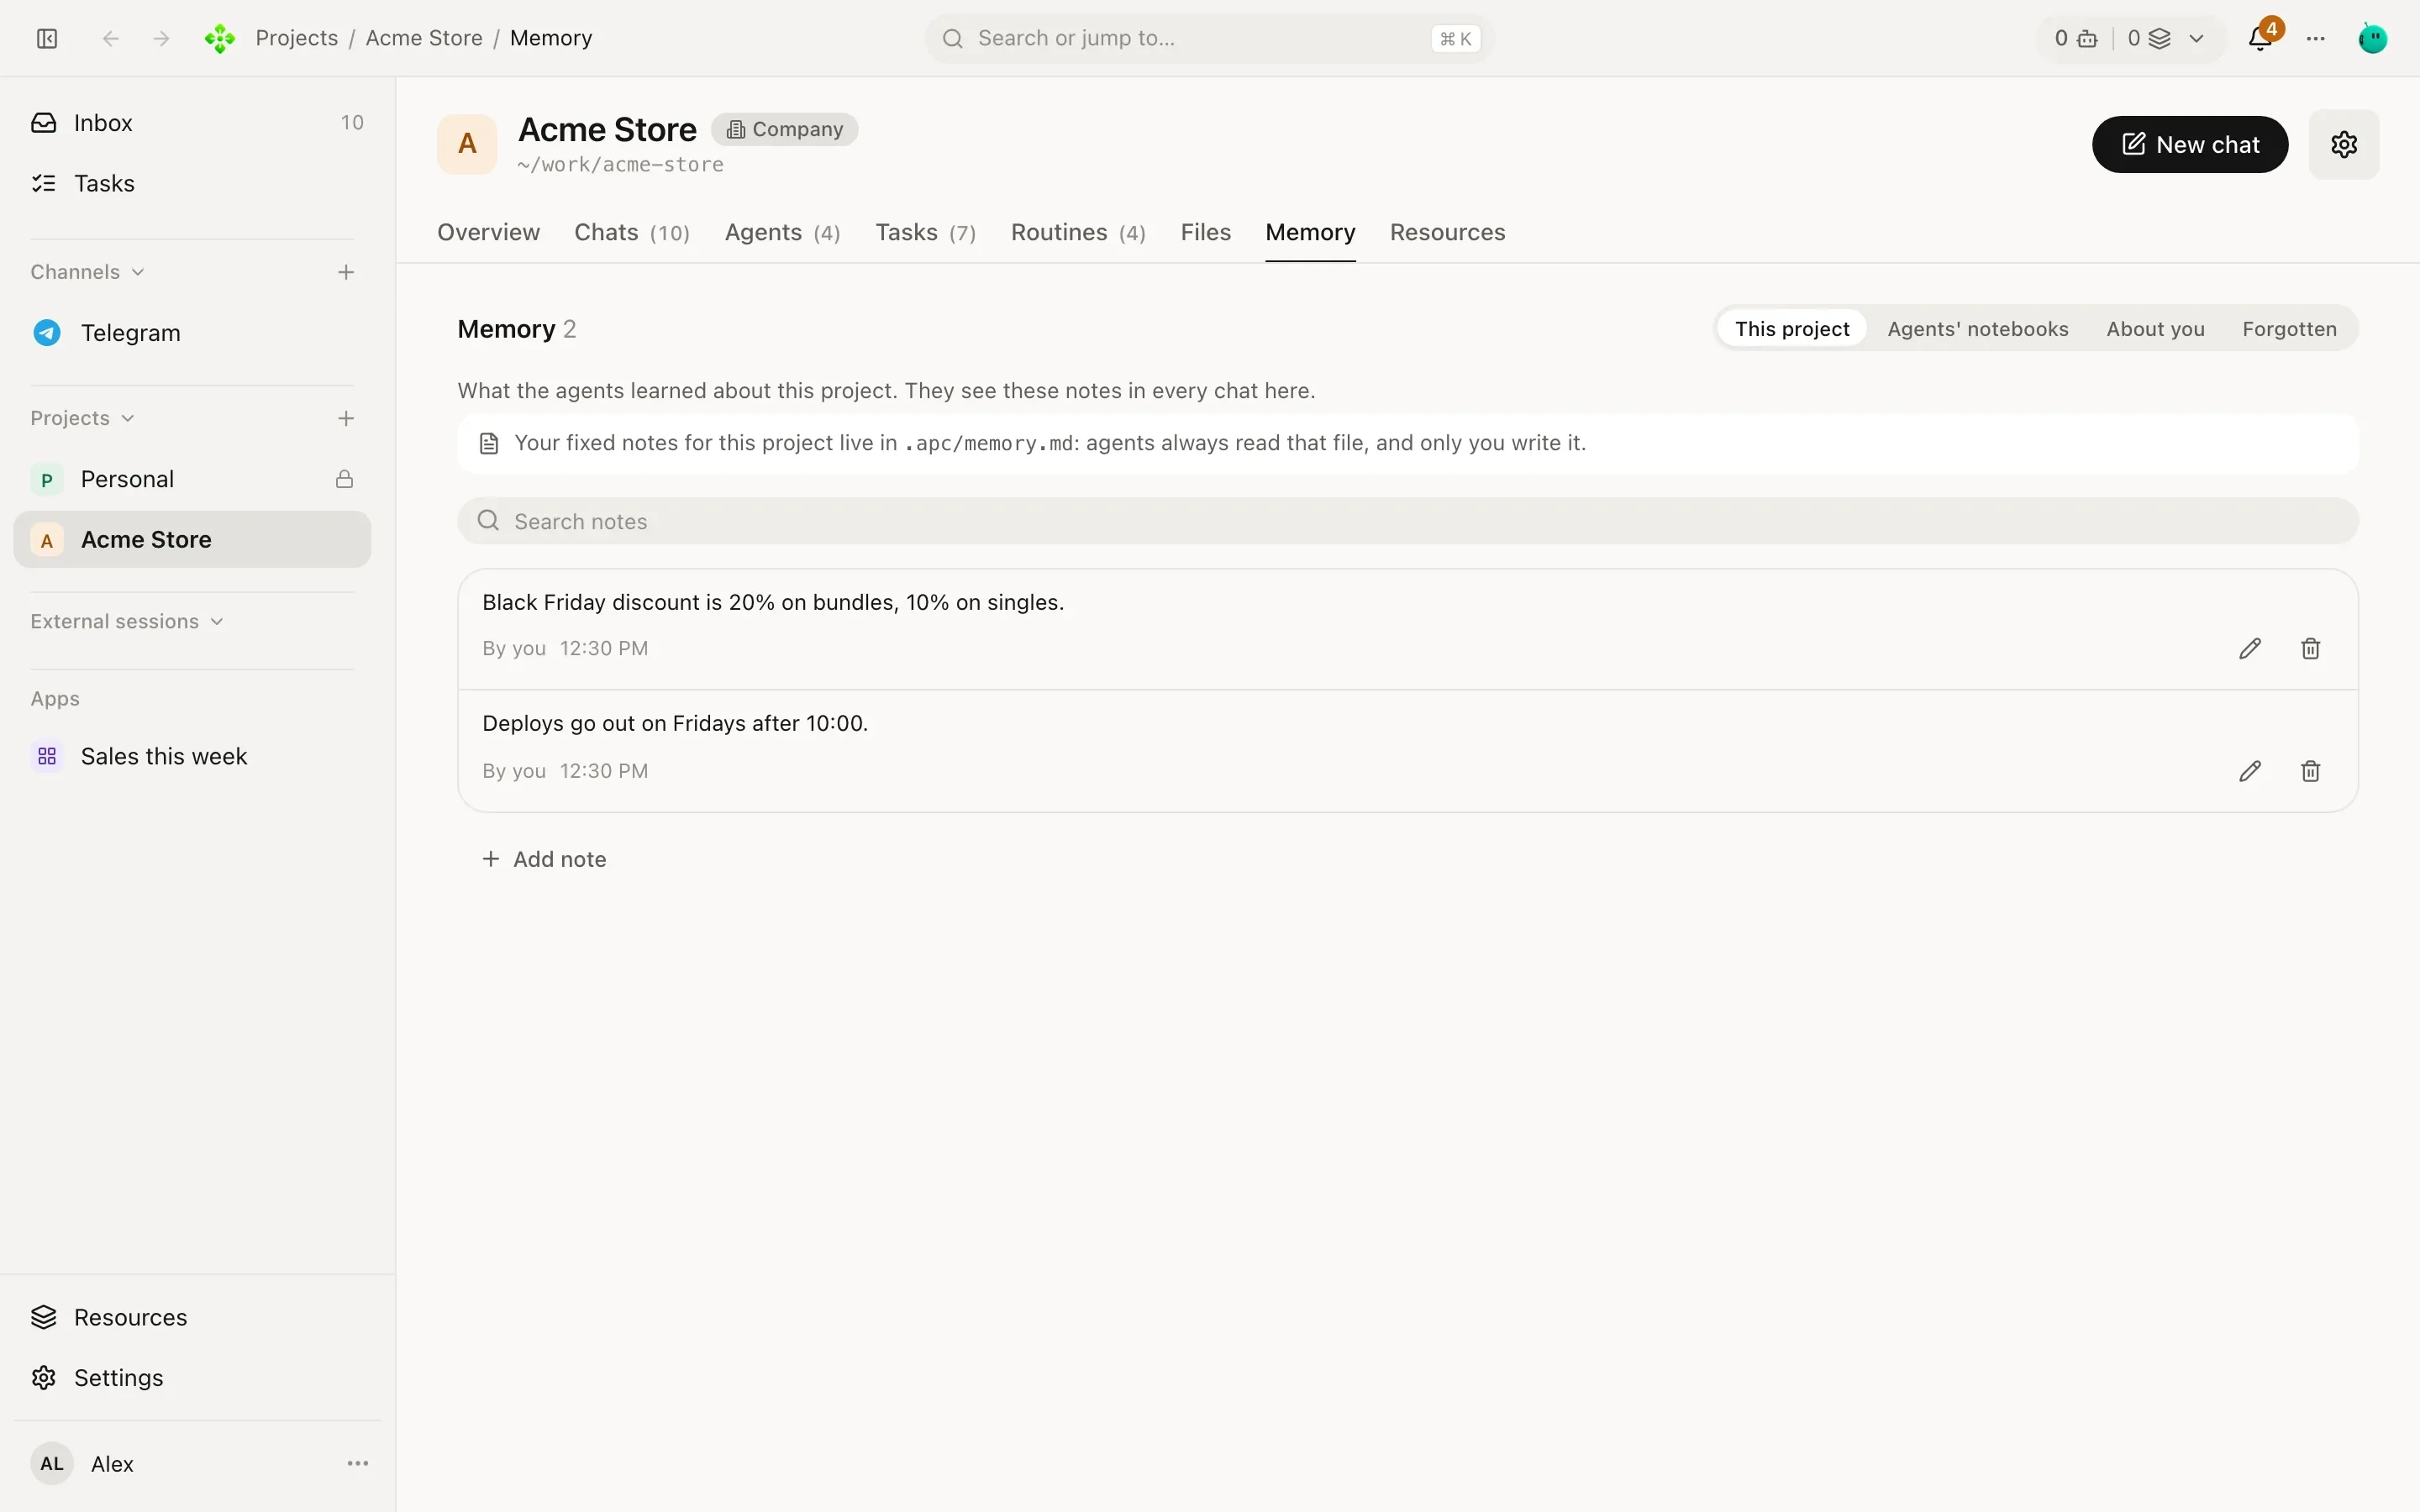Viewport: 2420px width, 1512px height.
Task: Open the Agents tab
Action: point(782,232)
